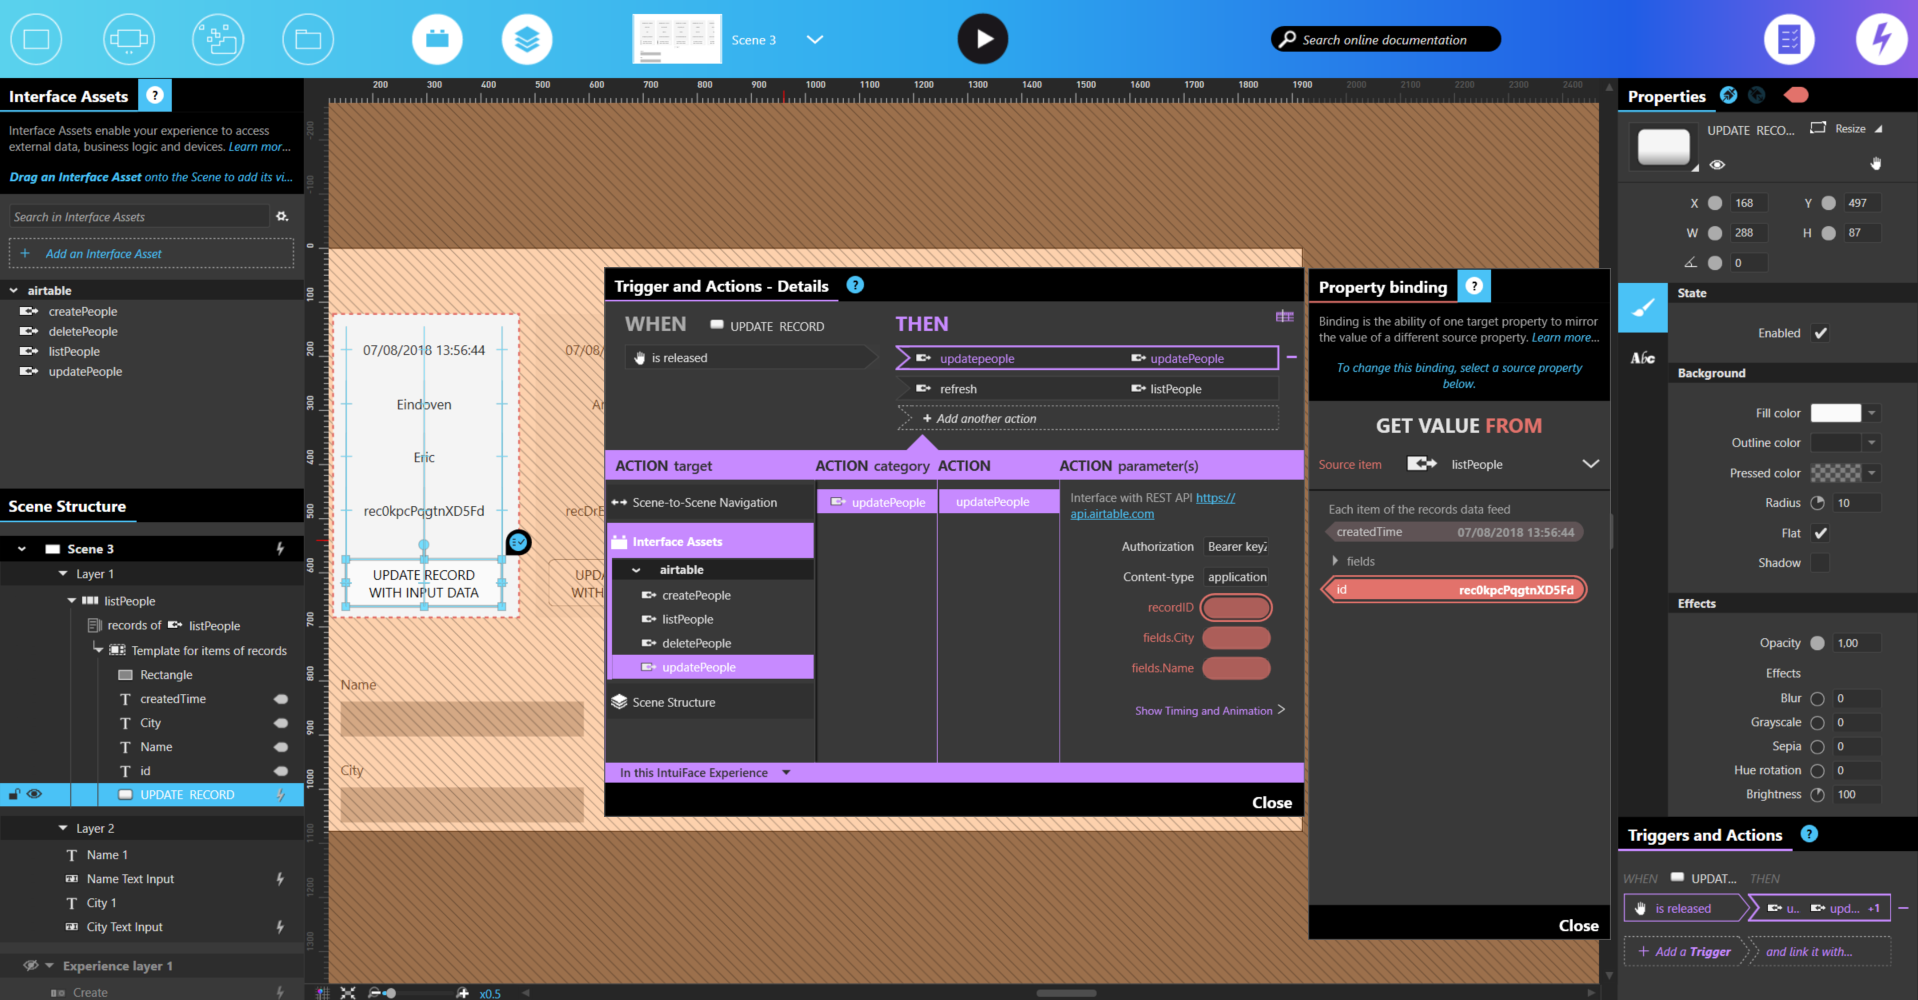Screen dimensions: 1918x1000
Task: Click the folder icon in top toolbar
Action: pos(308,39)
